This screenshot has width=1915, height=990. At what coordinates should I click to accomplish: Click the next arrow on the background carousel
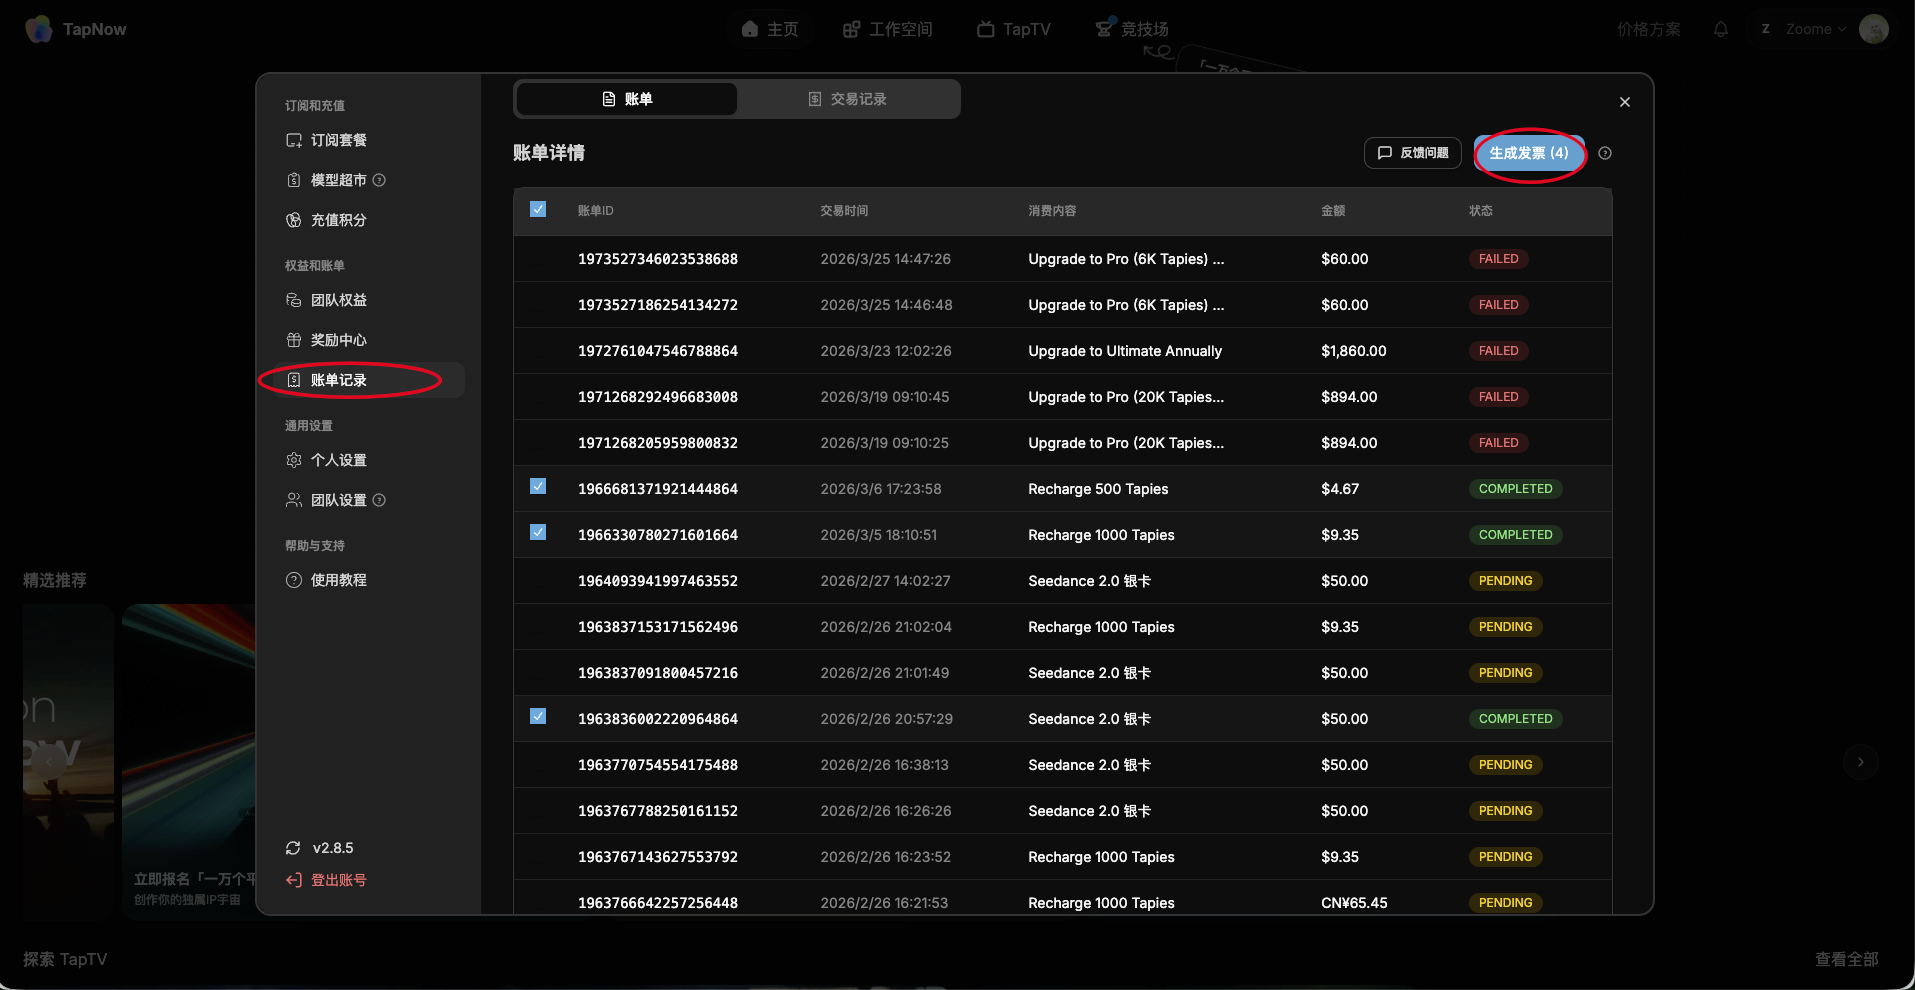tap(1860, 762)
